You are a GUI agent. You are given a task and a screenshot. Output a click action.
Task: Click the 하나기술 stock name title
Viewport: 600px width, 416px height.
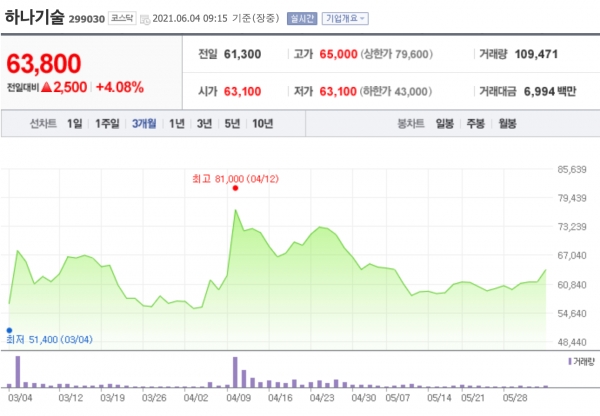[34, 18]
